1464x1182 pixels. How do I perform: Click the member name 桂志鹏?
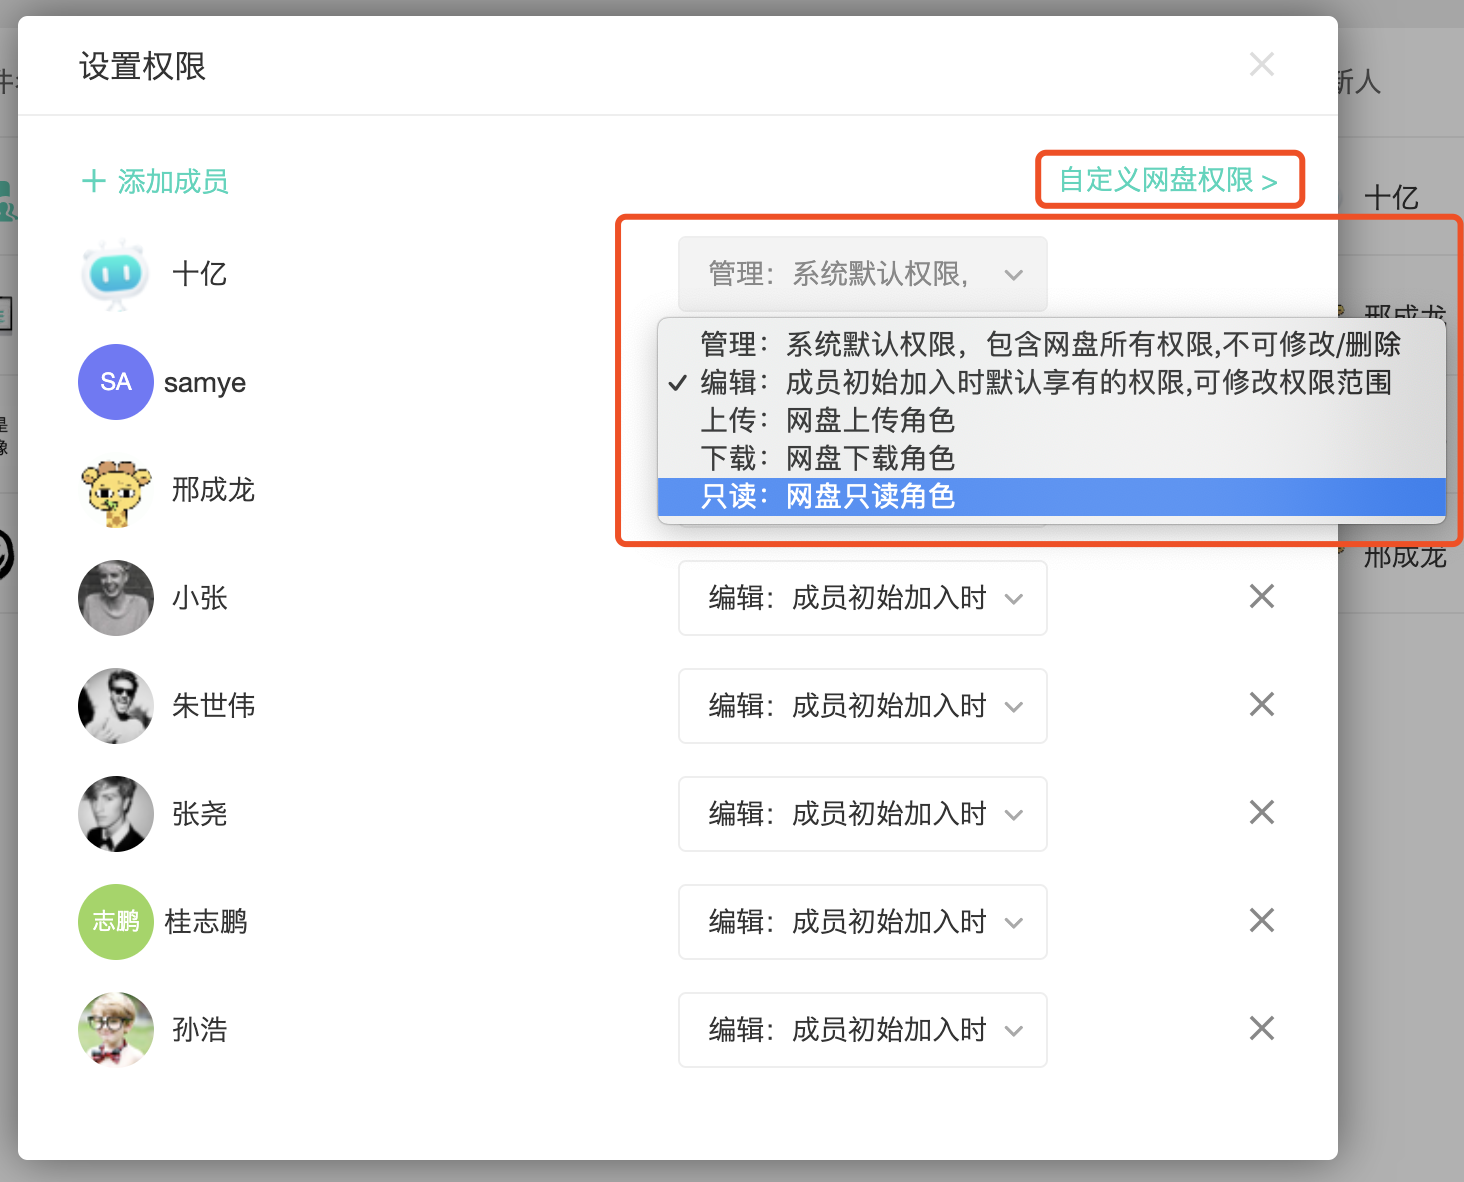click(206, 922)
